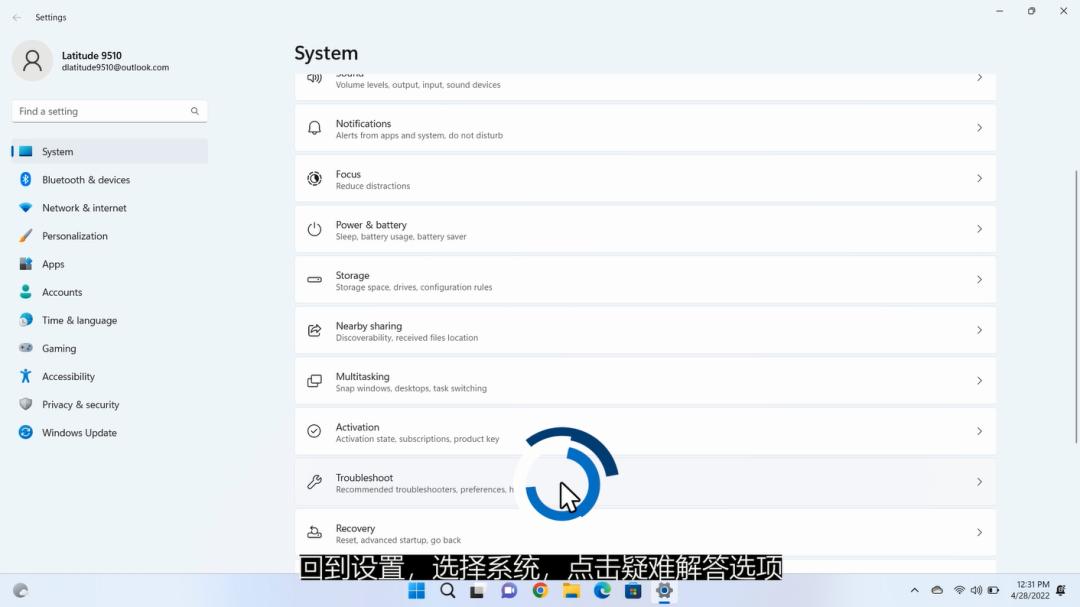Open the Notifications settings row
Image resolution: width=1080 pixels, height=607 pixels.
(x=645, y=128)
